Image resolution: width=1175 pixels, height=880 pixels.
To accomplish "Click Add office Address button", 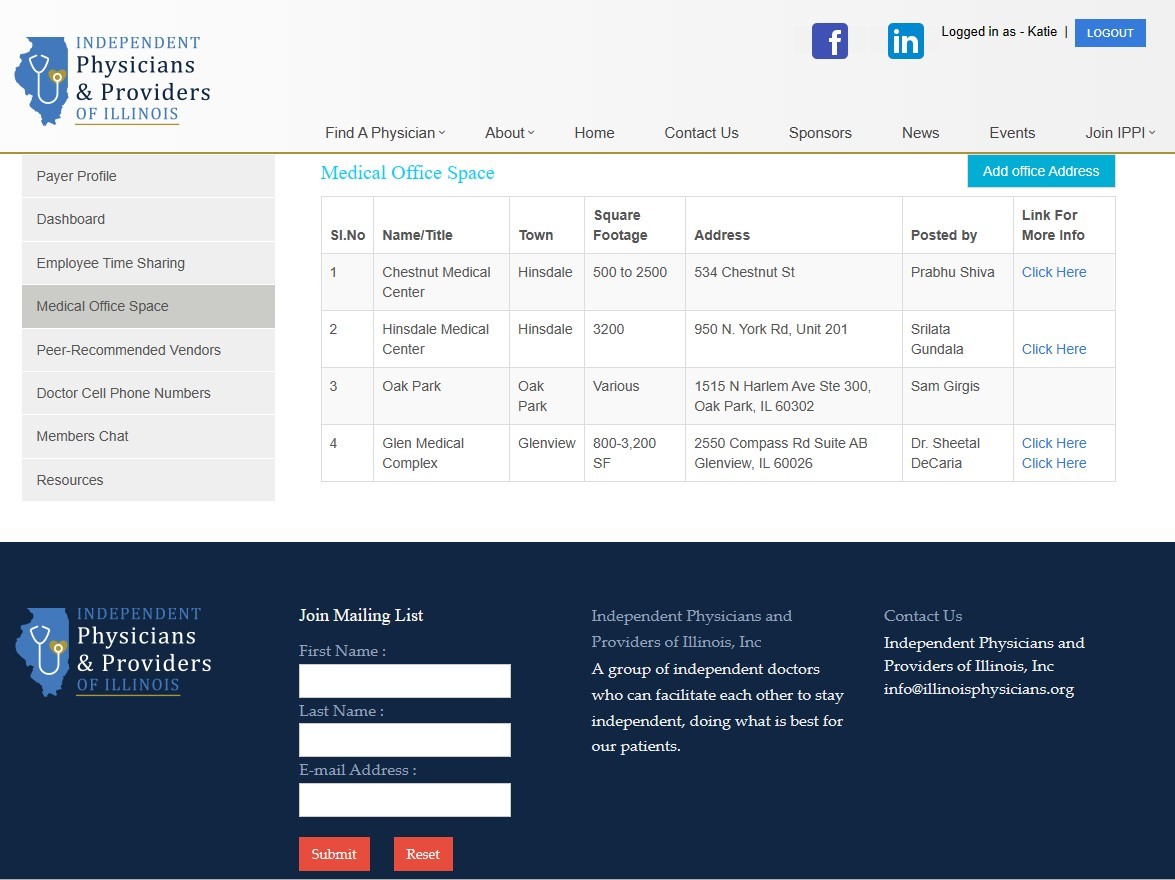I will [1041, 171].
